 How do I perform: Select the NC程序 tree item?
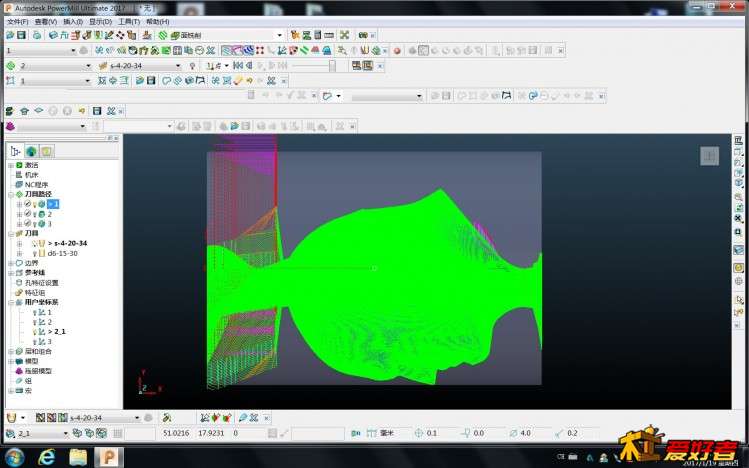pyautogui.click(x=36, y=185)
